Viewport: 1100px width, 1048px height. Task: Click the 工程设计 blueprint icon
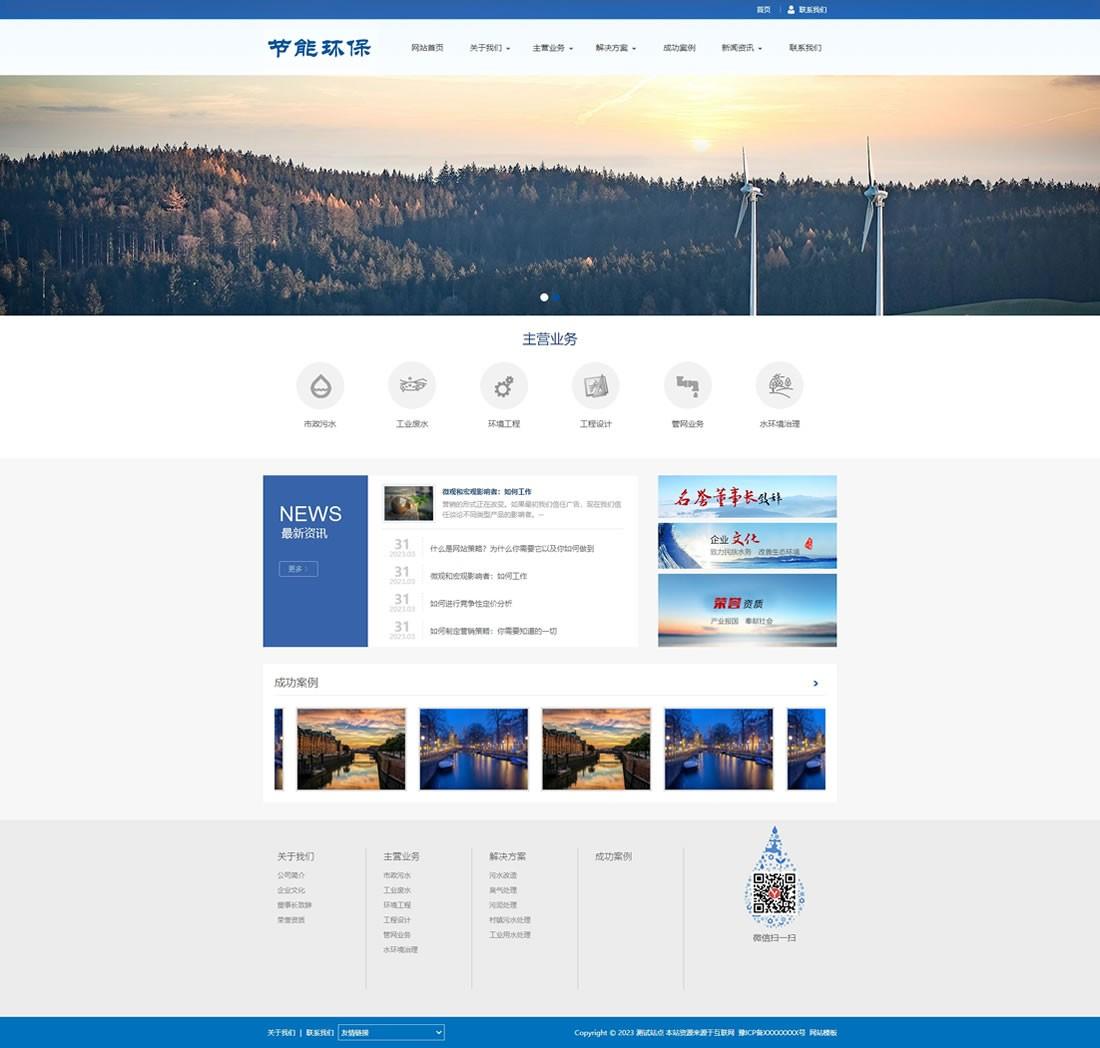click(x=596, y=386)
